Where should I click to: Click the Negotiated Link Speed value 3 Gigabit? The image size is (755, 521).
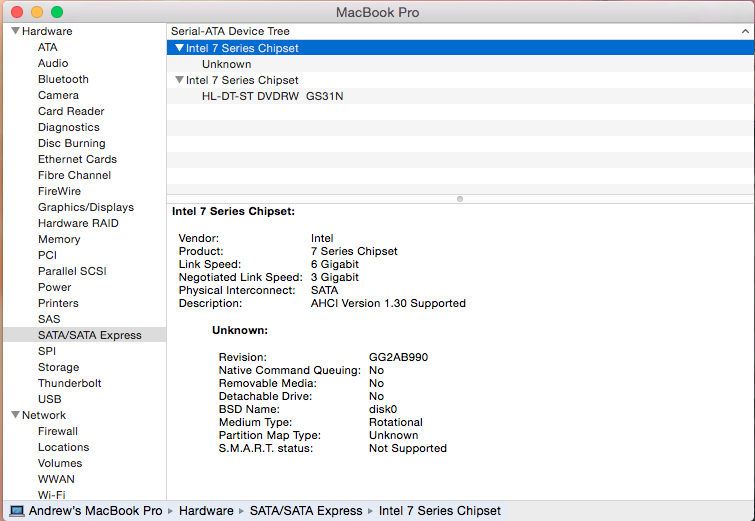[x=335, y=277]
